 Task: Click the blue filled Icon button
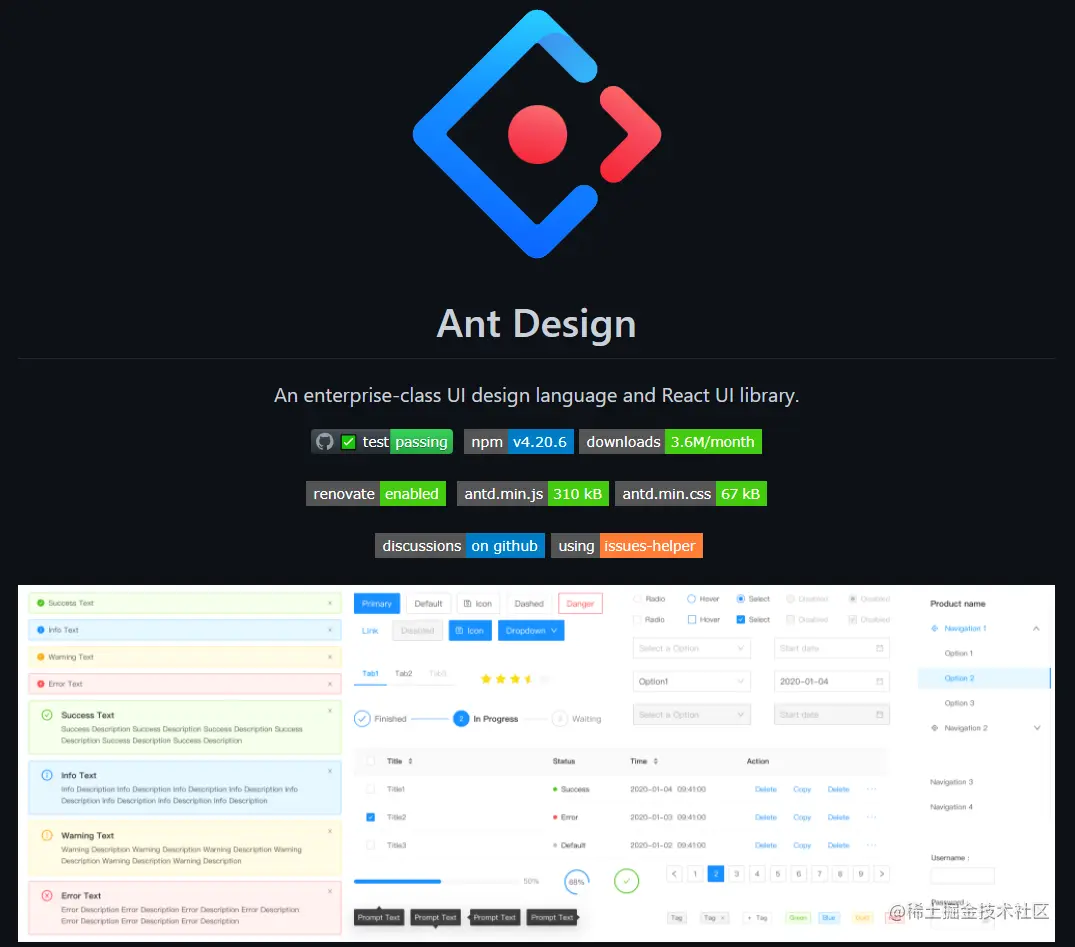coord(470,630)
